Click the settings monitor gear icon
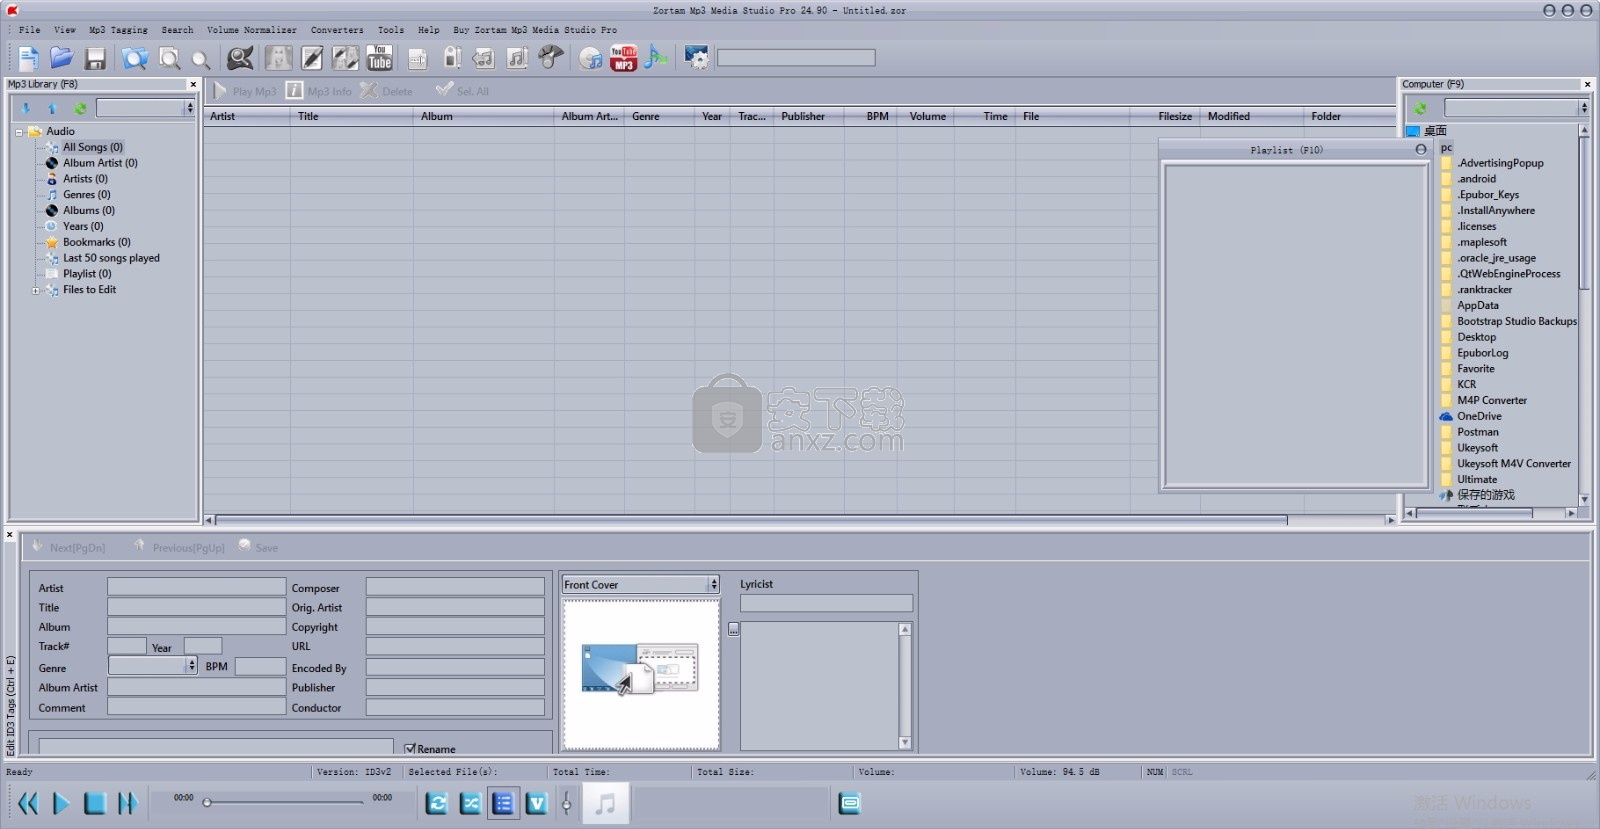The image size is (1600, 829). 696,58
